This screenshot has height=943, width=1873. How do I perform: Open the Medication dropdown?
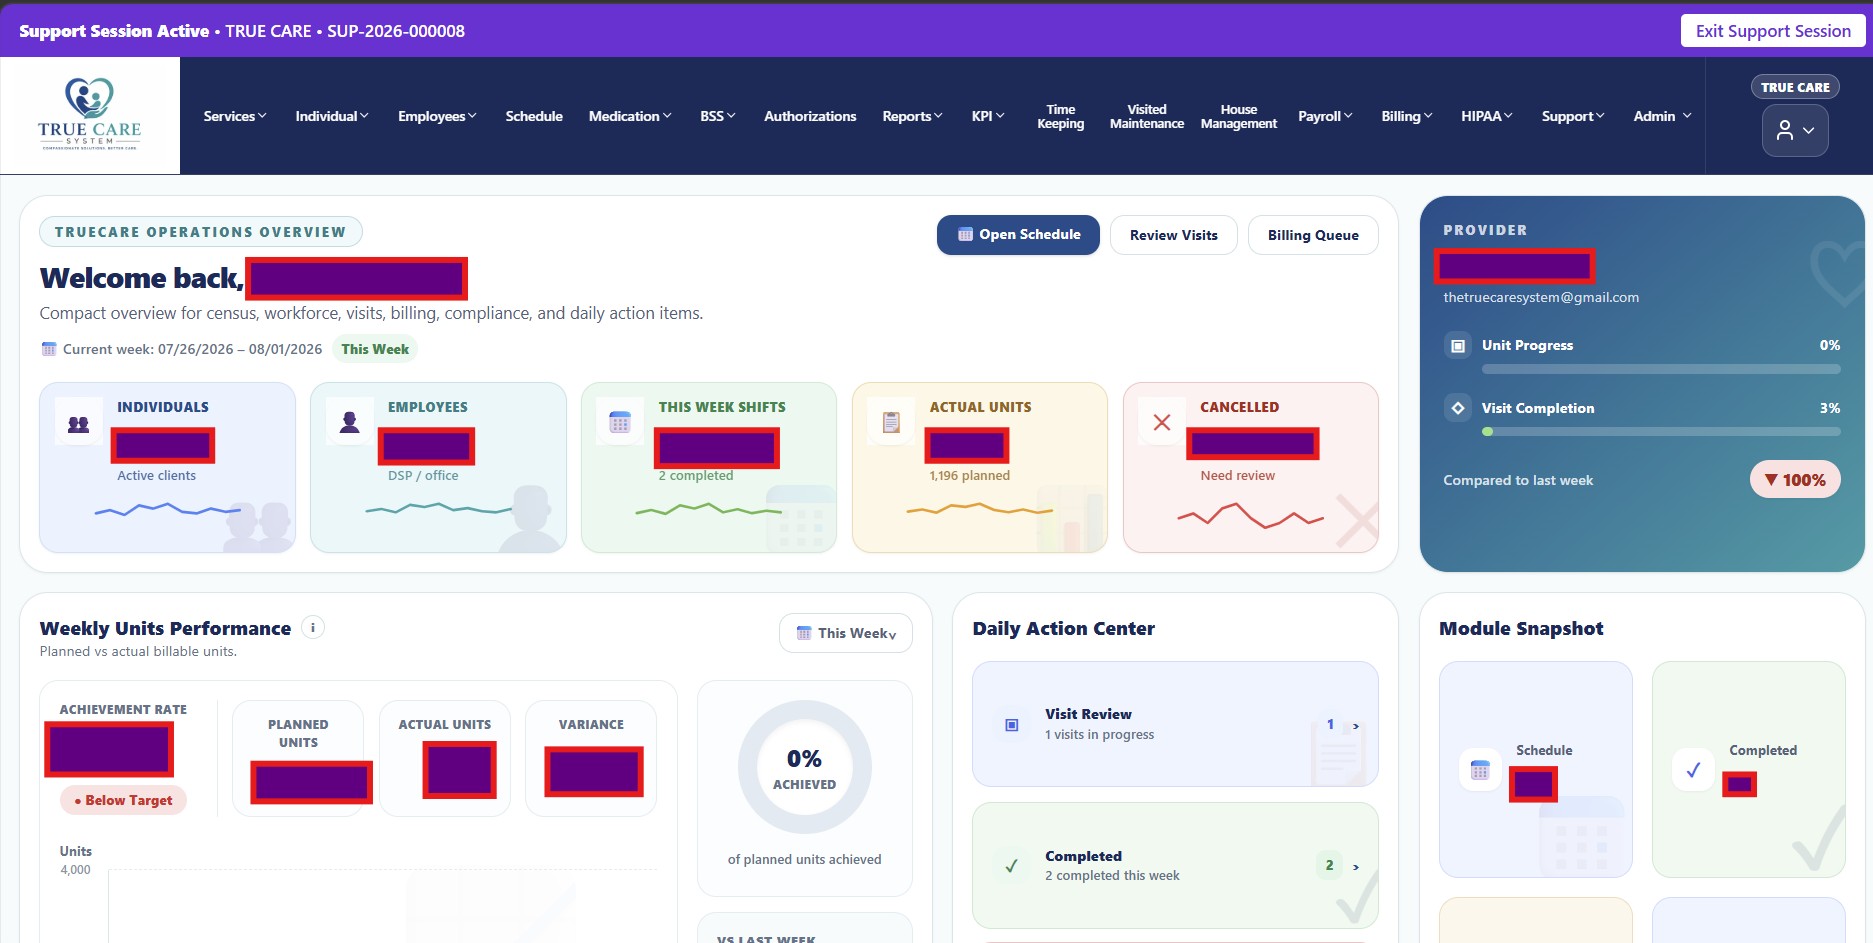coord(630,116)
